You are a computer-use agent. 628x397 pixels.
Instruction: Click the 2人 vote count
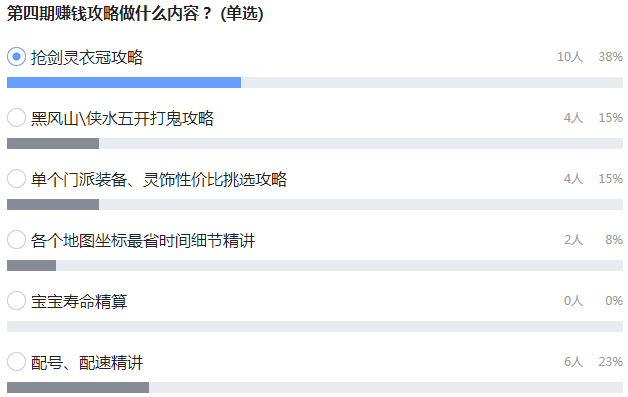pyautogui.click(x=574, y=240)
